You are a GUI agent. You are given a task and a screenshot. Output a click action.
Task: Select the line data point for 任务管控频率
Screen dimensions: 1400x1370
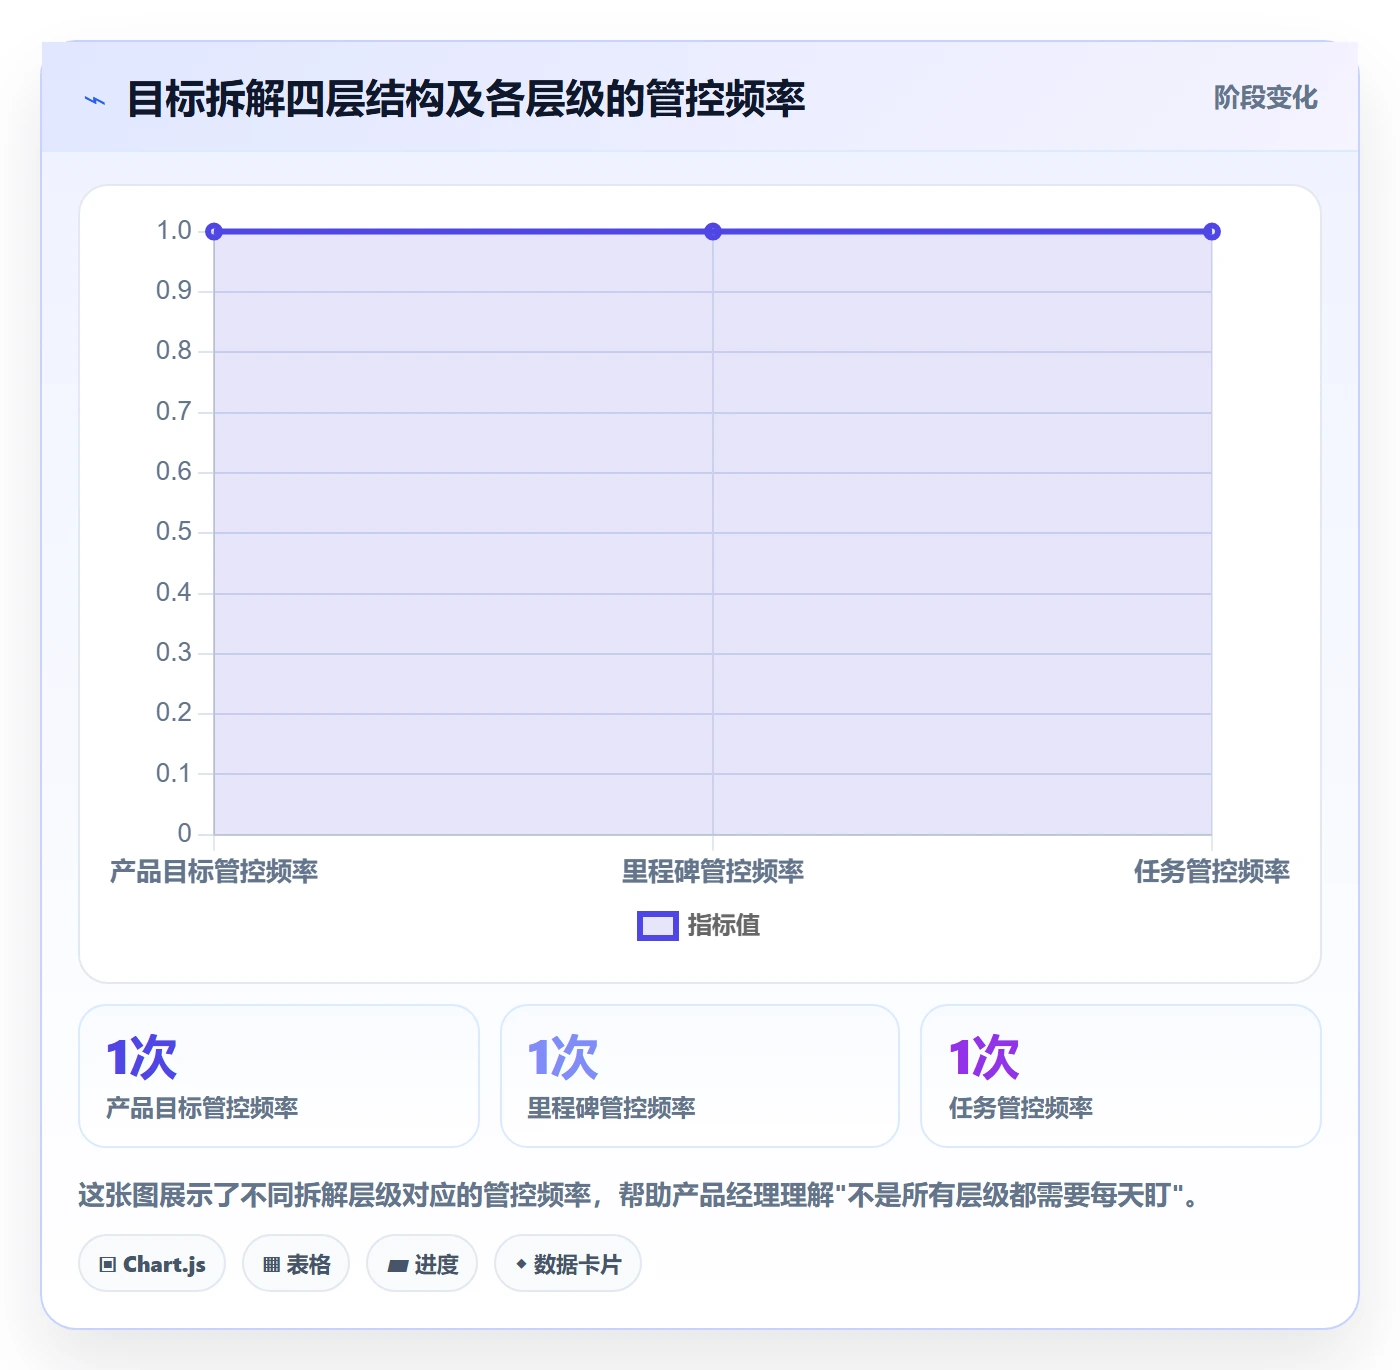[x=1212, y=232]
